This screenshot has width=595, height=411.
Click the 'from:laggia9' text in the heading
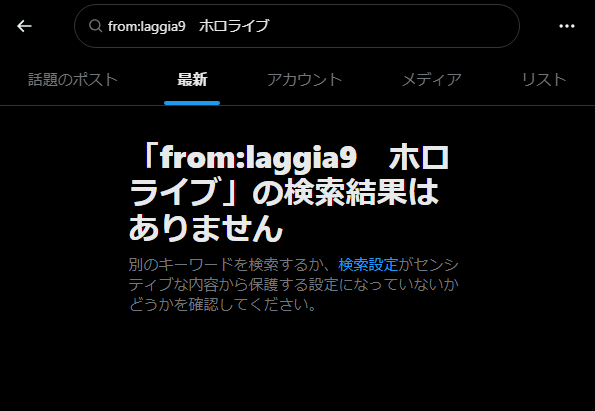pos(258,157)
